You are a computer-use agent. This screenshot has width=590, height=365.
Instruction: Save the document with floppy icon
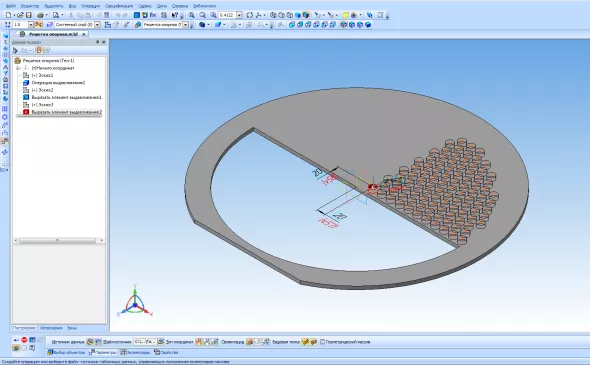28,15
